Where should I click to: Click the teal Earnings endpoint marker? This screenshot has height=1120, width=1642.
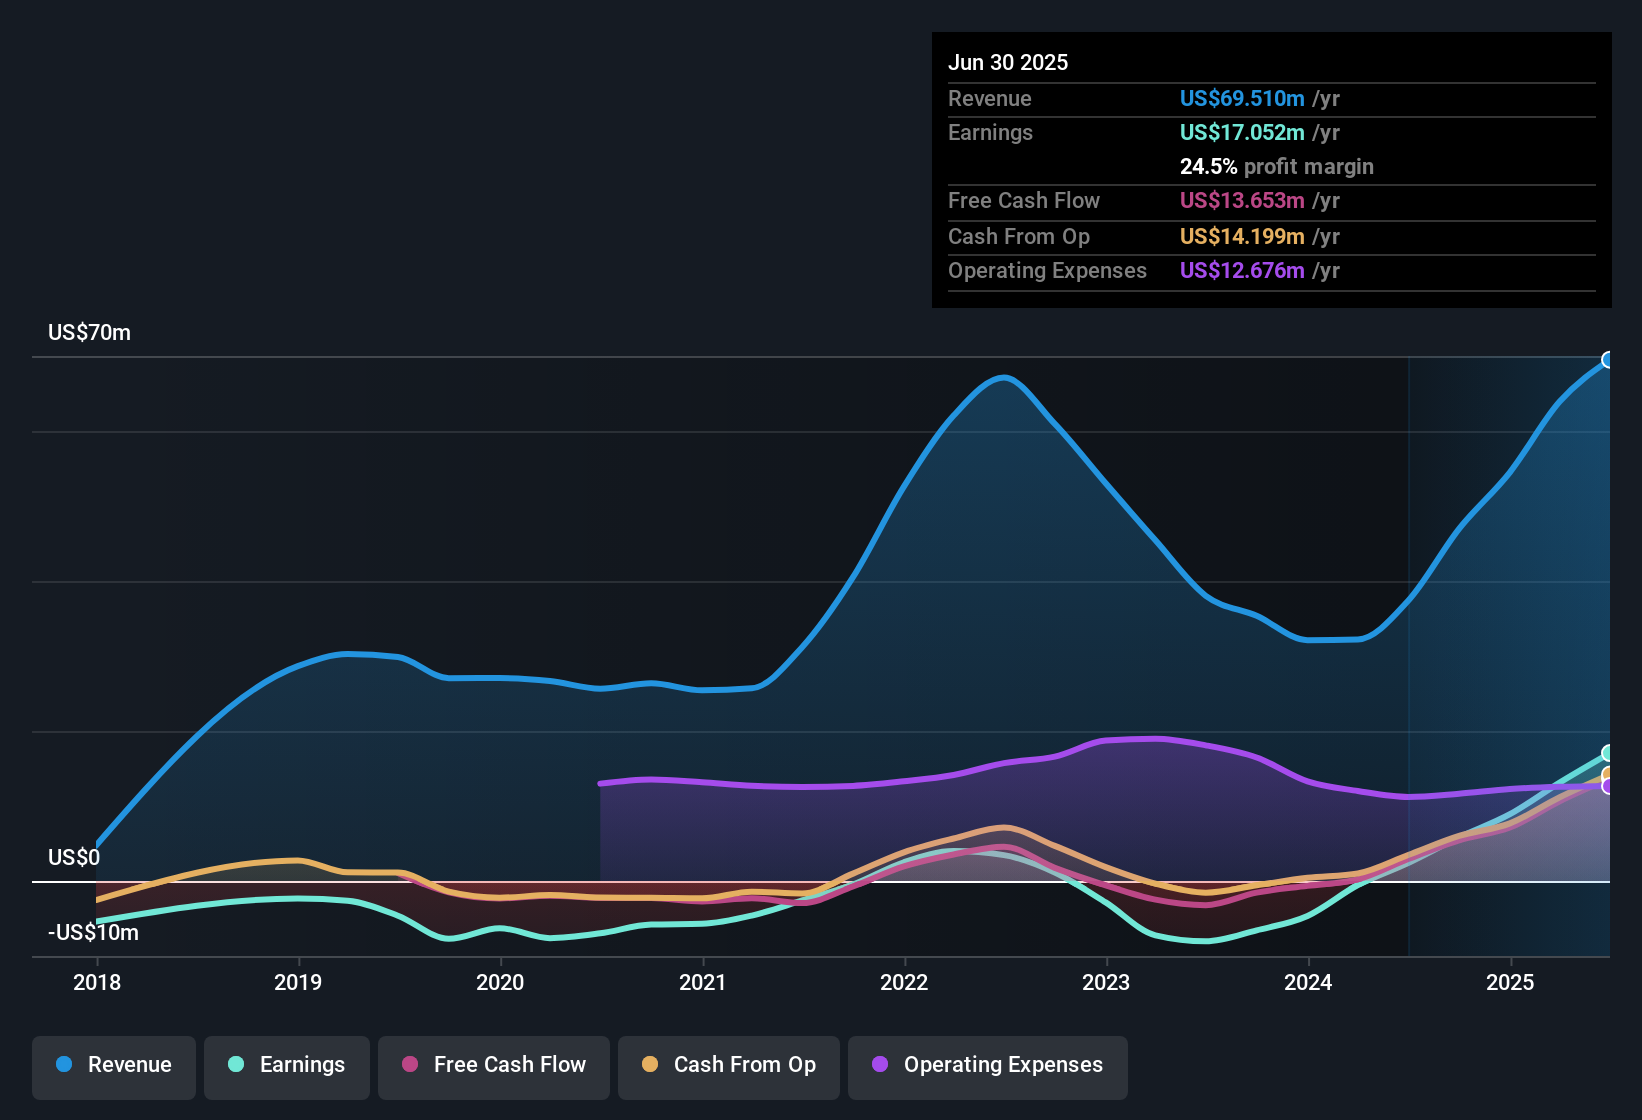(1608, 753)
